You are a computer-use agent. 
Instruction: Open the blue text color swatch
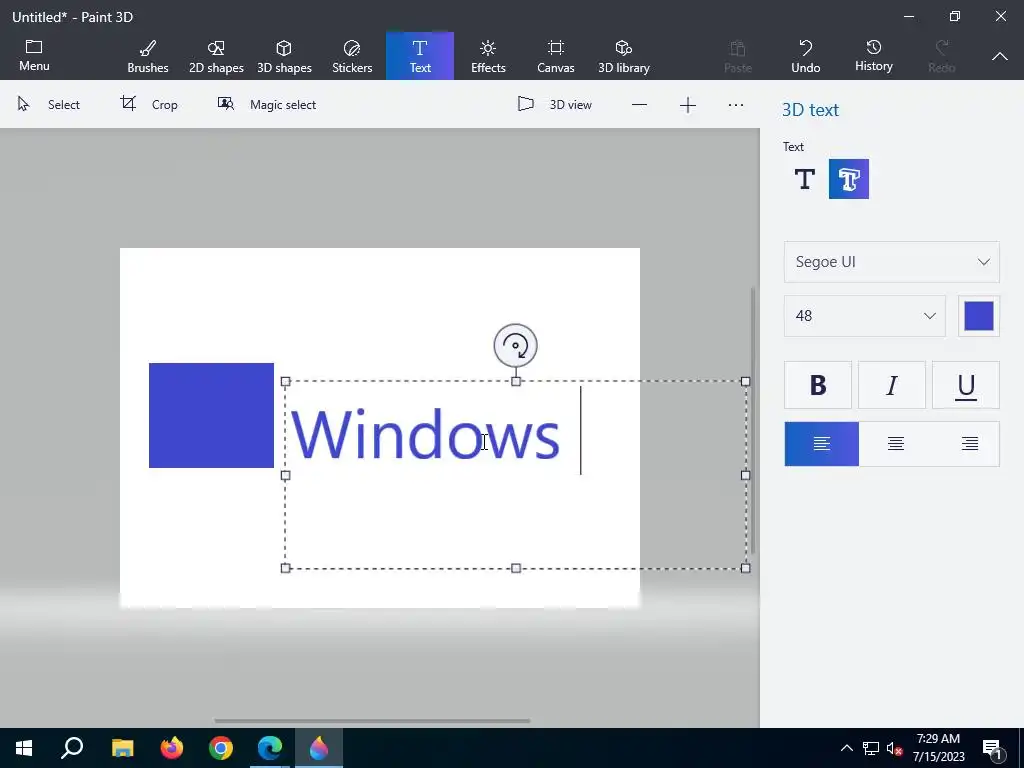(x=978, y=316)
